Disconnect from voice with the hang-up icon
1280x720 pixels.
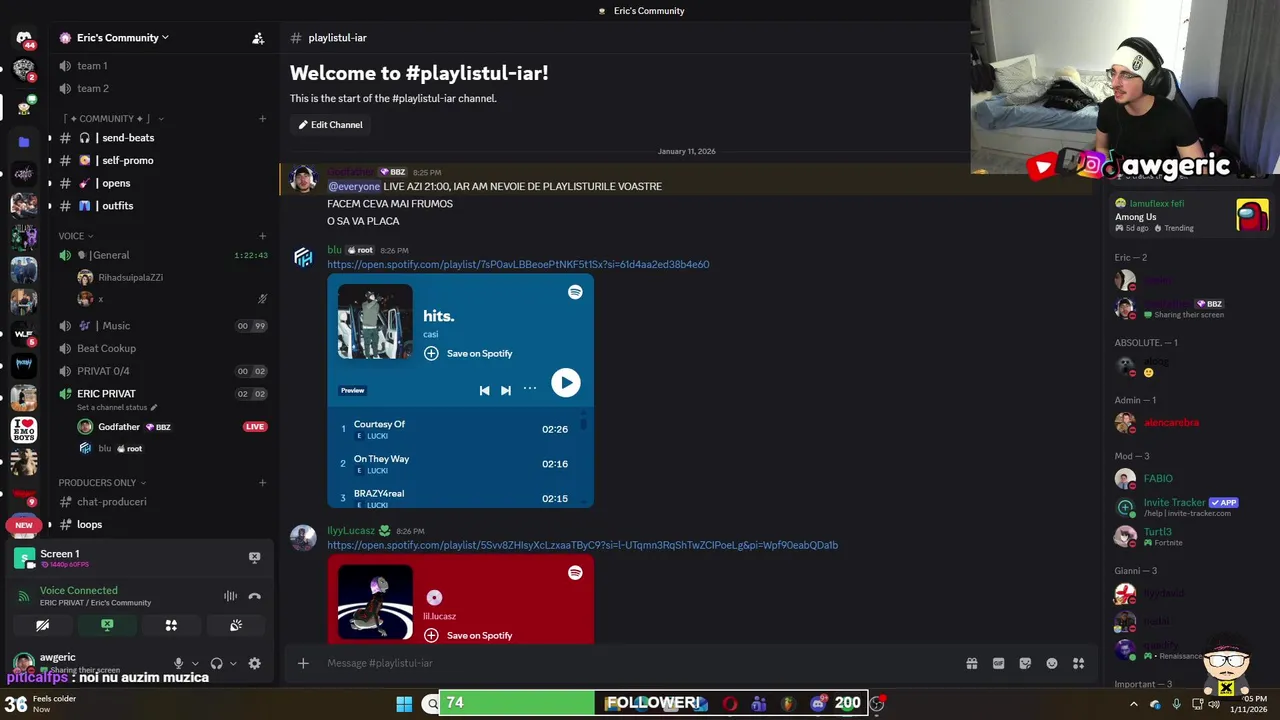tap(255, 596)
